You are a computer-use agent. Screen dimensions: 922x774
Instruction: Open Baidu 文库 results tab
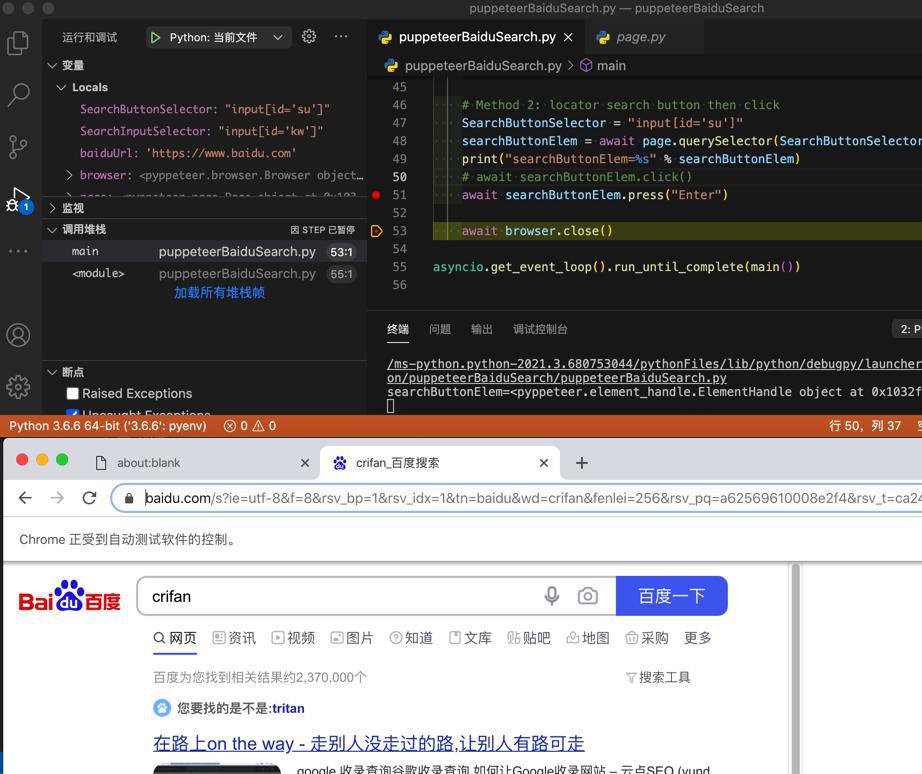[x=470, y=638]
